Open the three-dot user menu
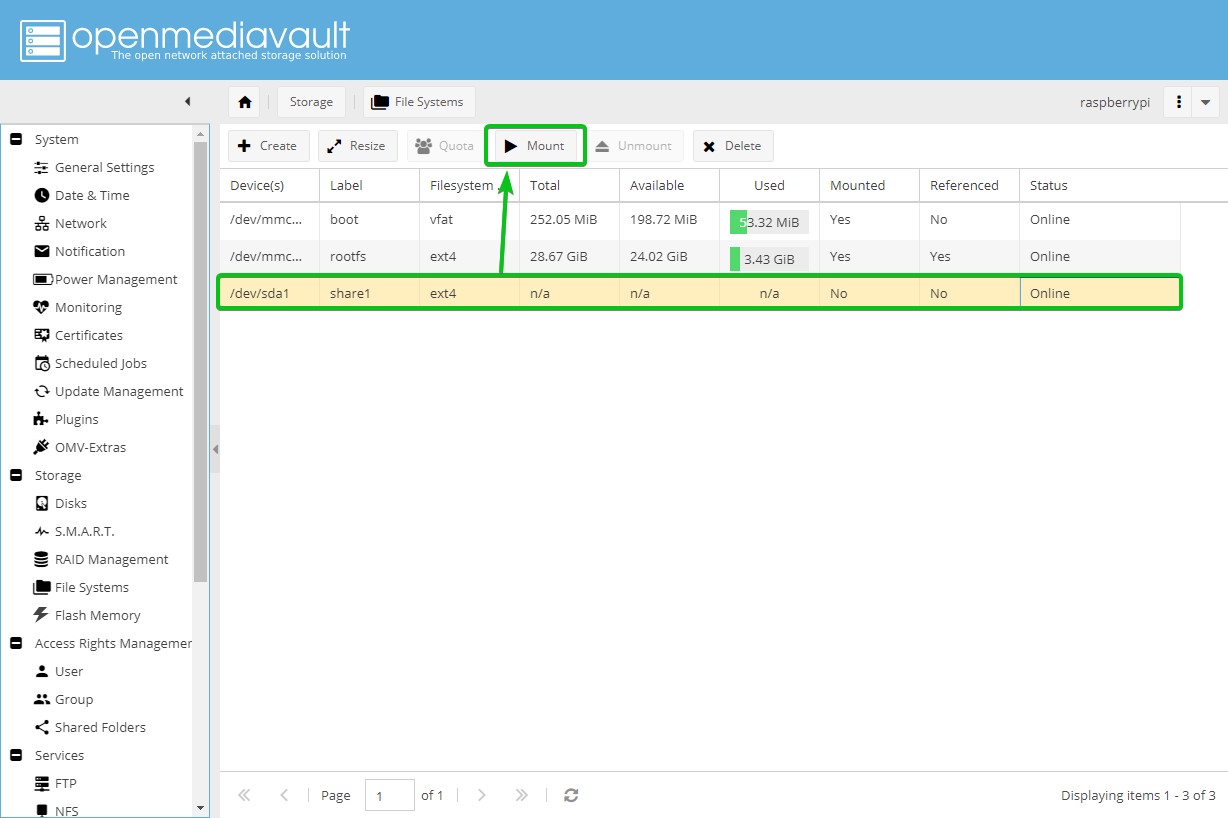1228x818 pixels. [1179, 102]
